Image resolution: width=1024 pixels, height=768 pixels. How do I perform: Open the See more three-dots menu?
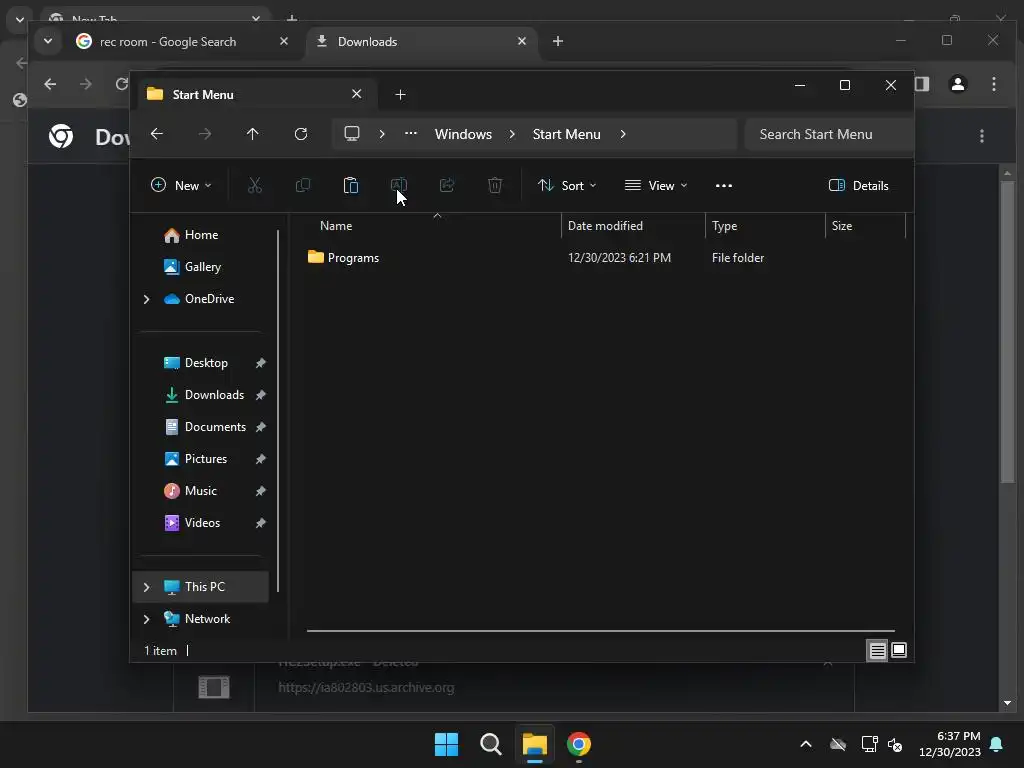coord(724,185)
